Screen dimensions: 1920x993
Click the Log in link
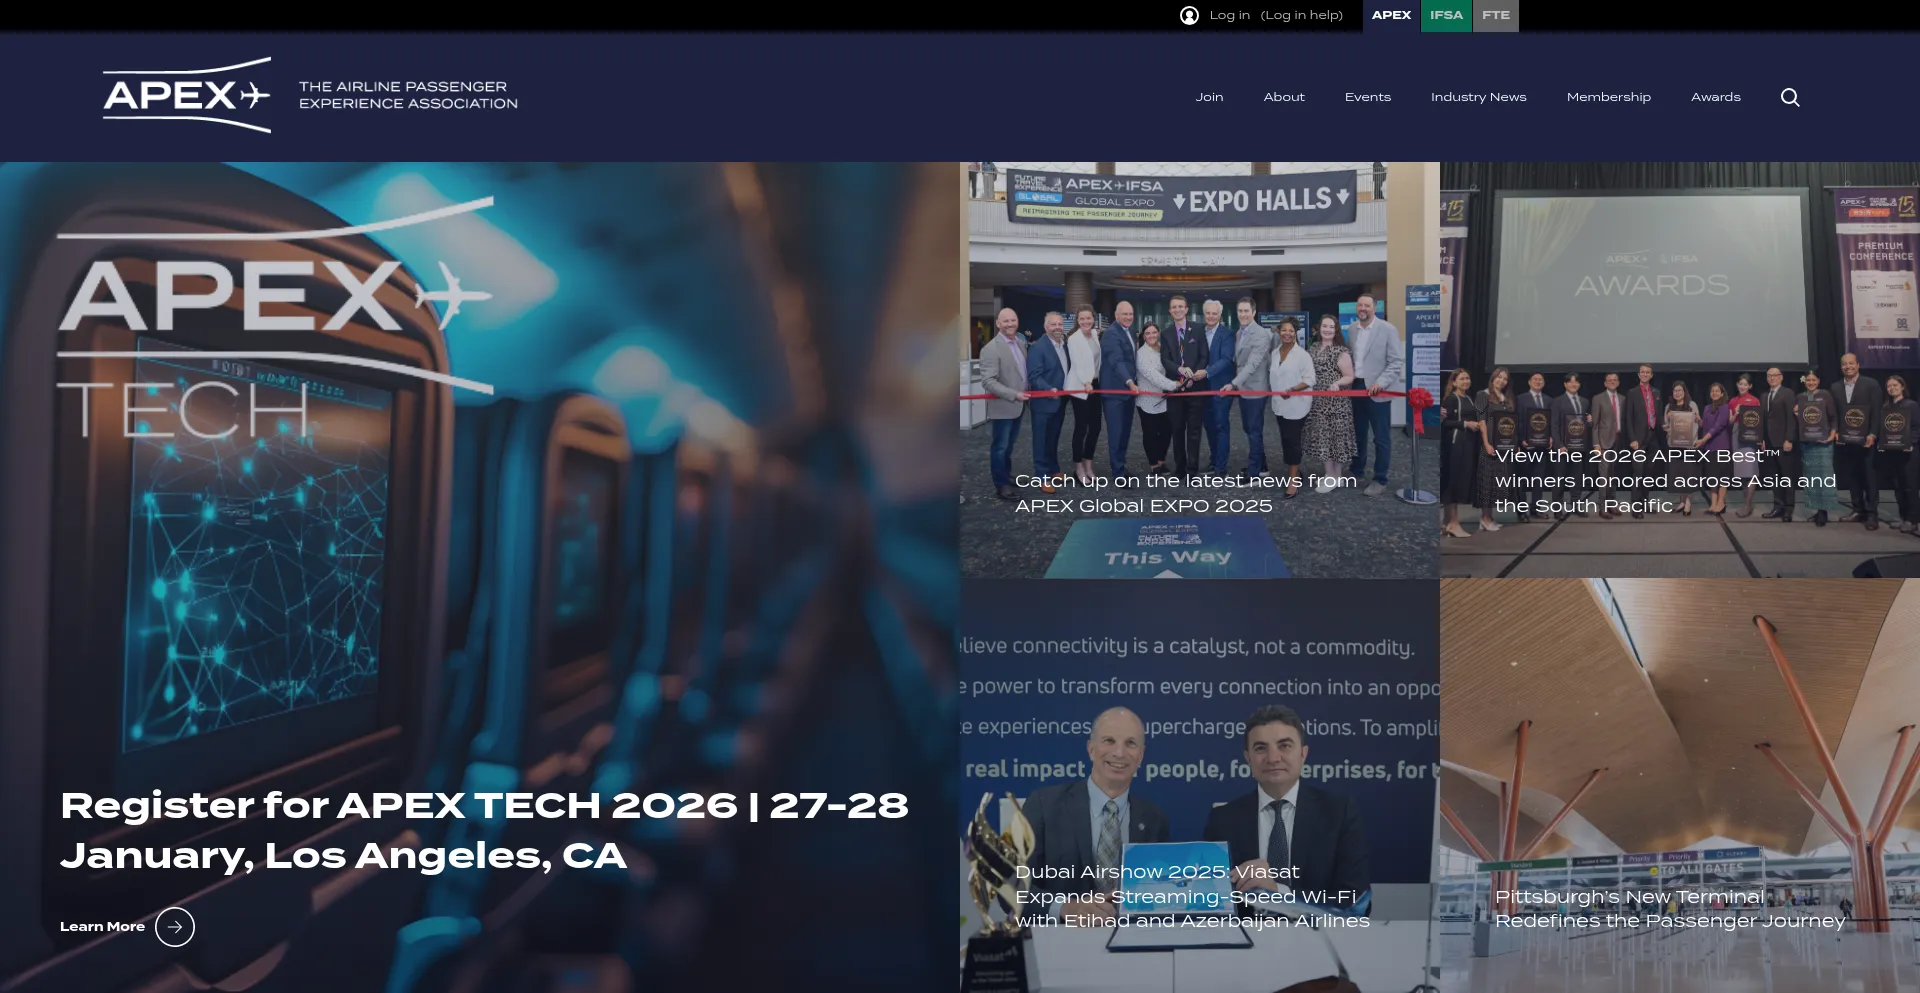click(x=1229, y=15)
